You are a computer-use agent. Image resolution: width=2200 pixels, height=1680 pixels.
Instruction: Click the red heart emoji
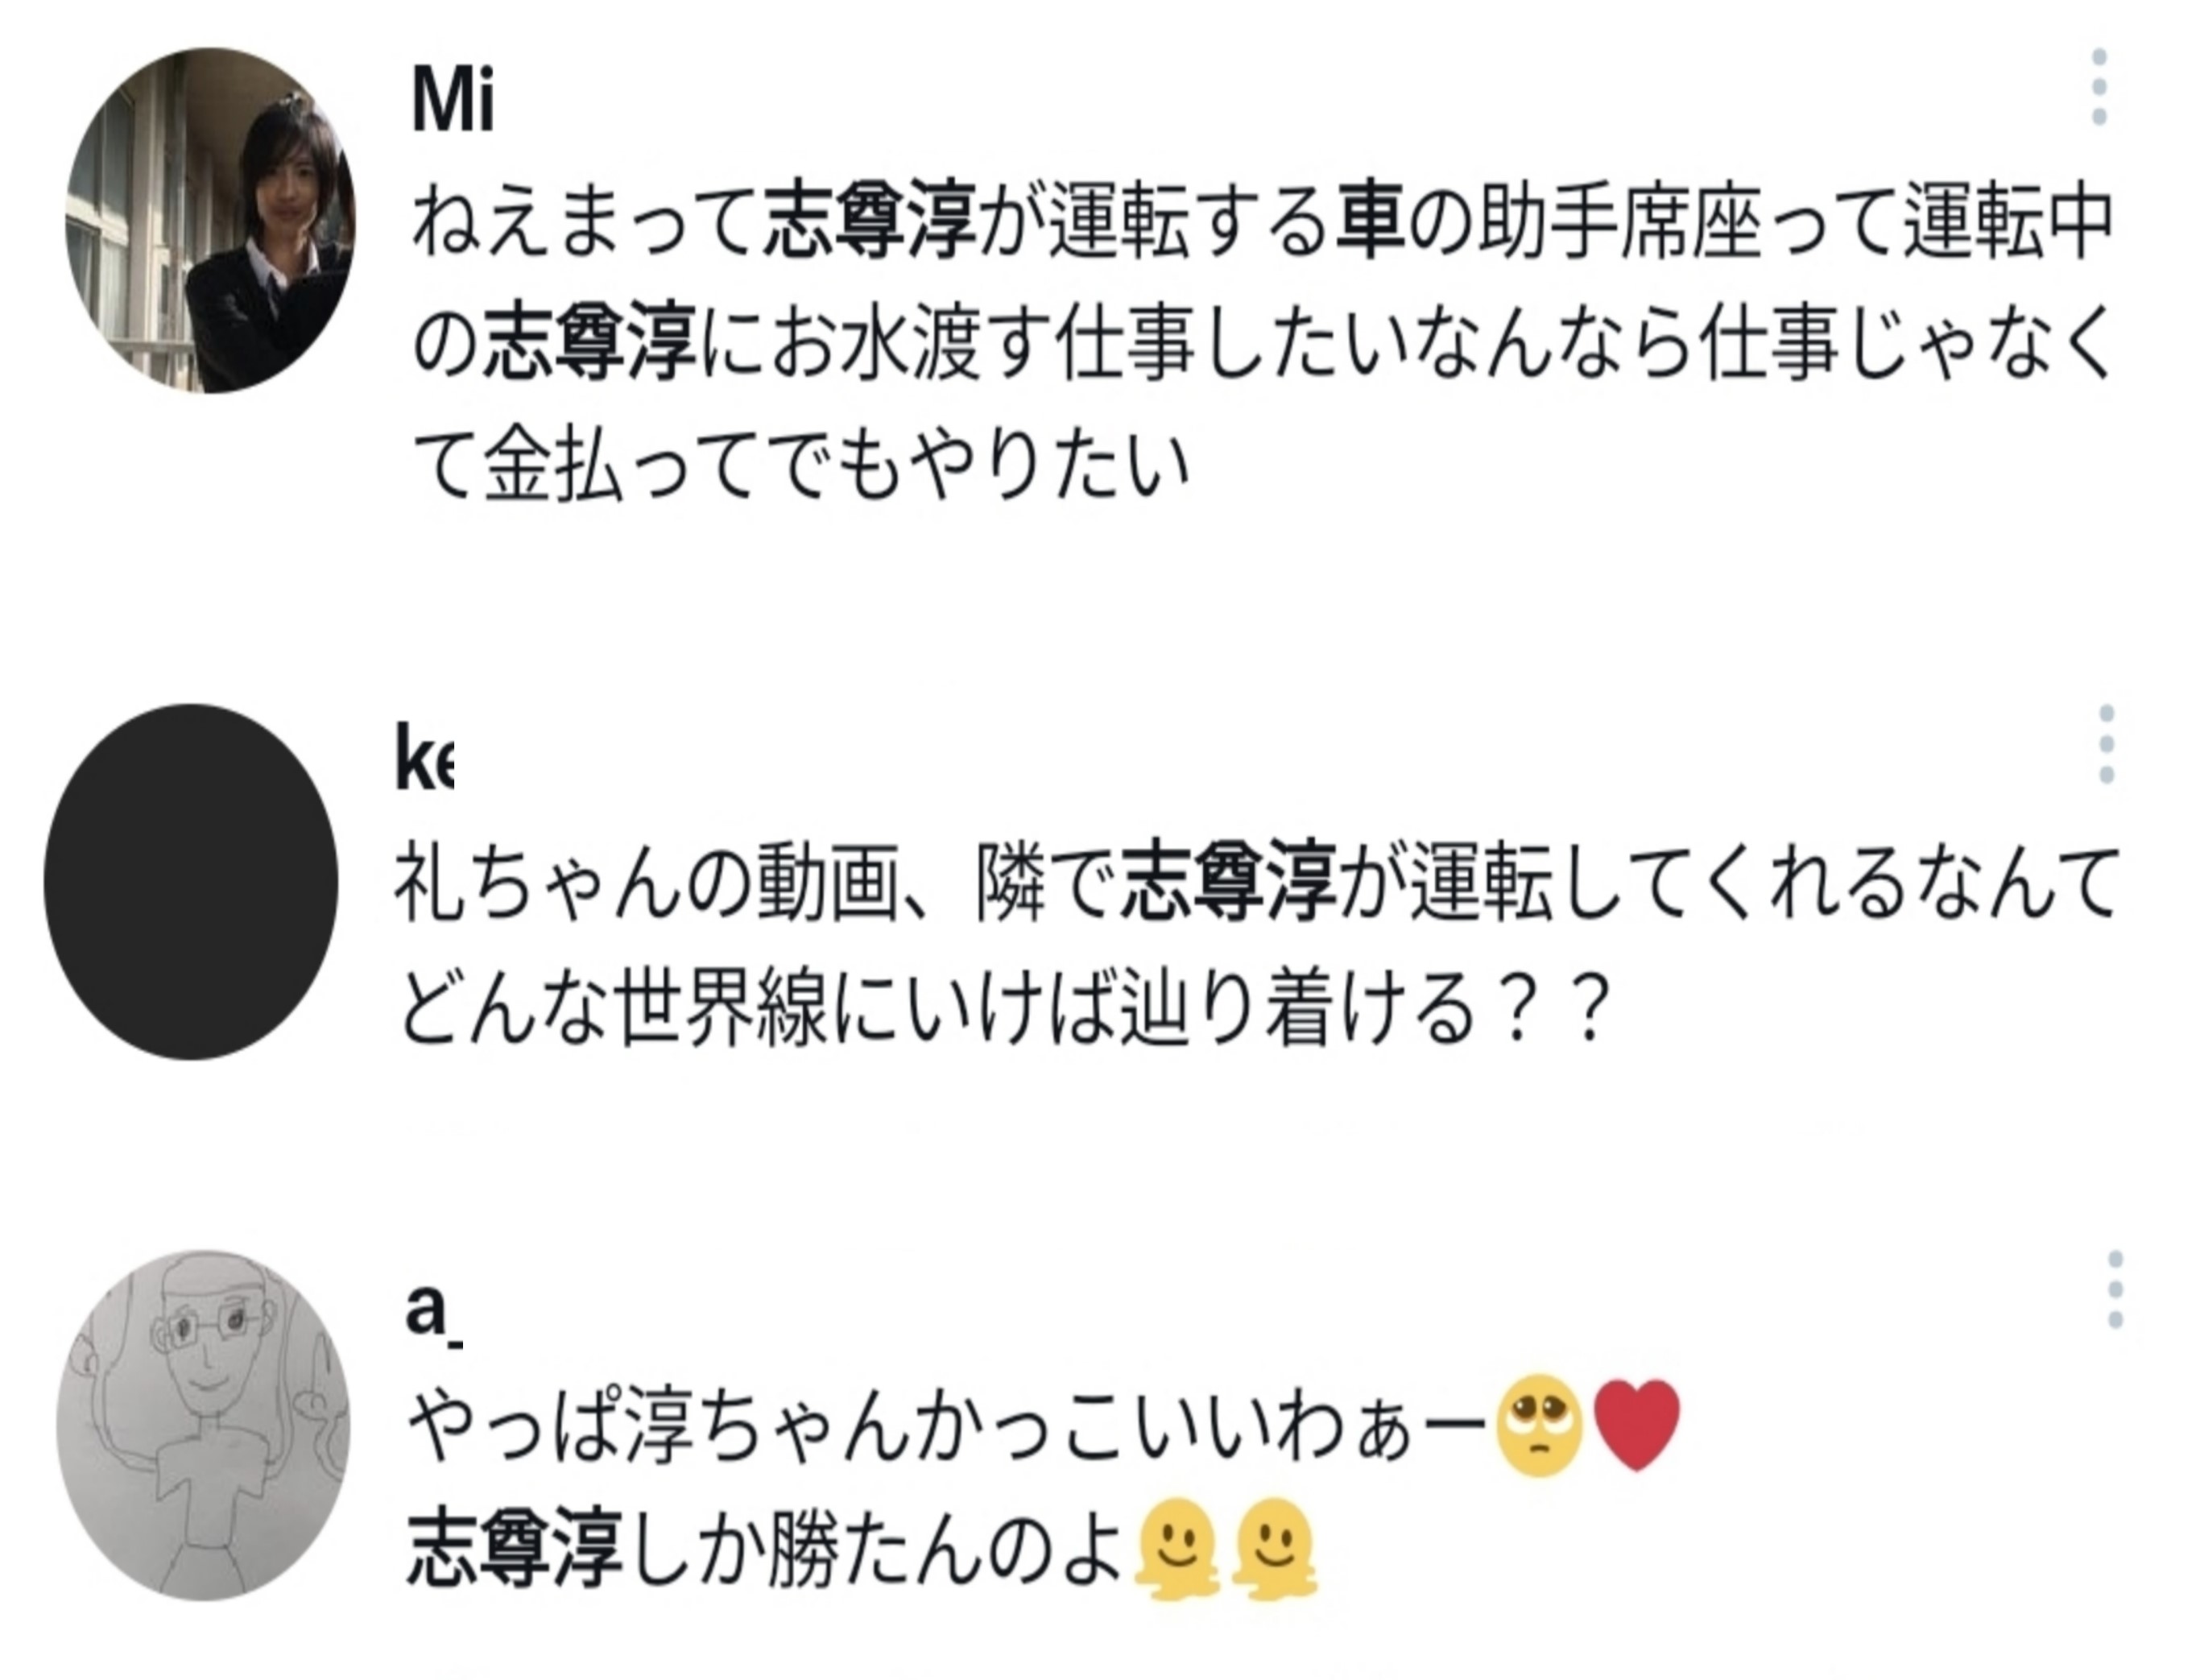pyautogui.click(x=1637, y=1424)
